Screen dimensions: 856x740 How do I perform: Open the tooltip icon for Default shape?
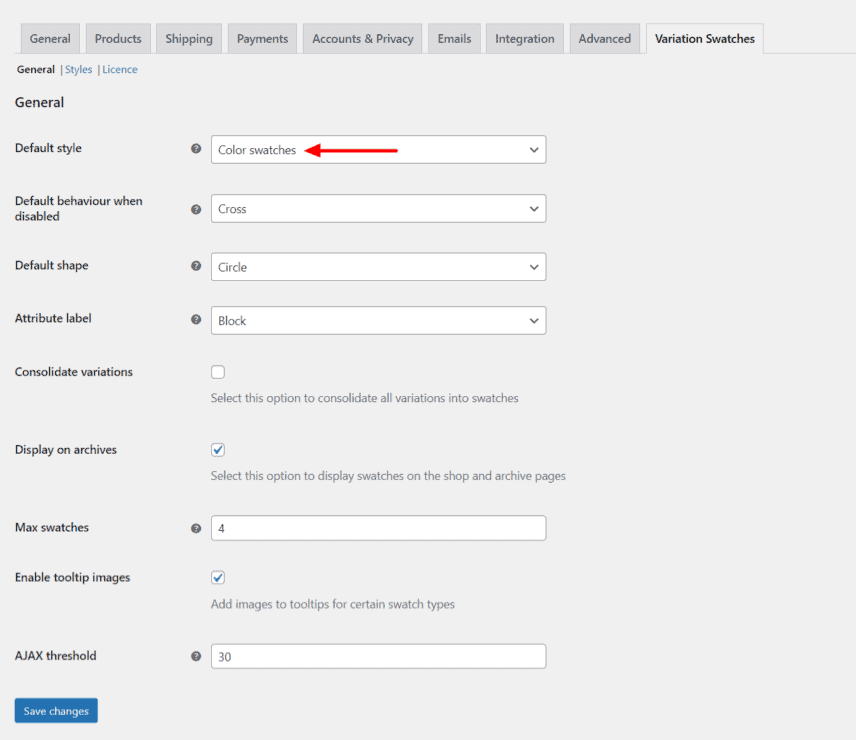196,266
